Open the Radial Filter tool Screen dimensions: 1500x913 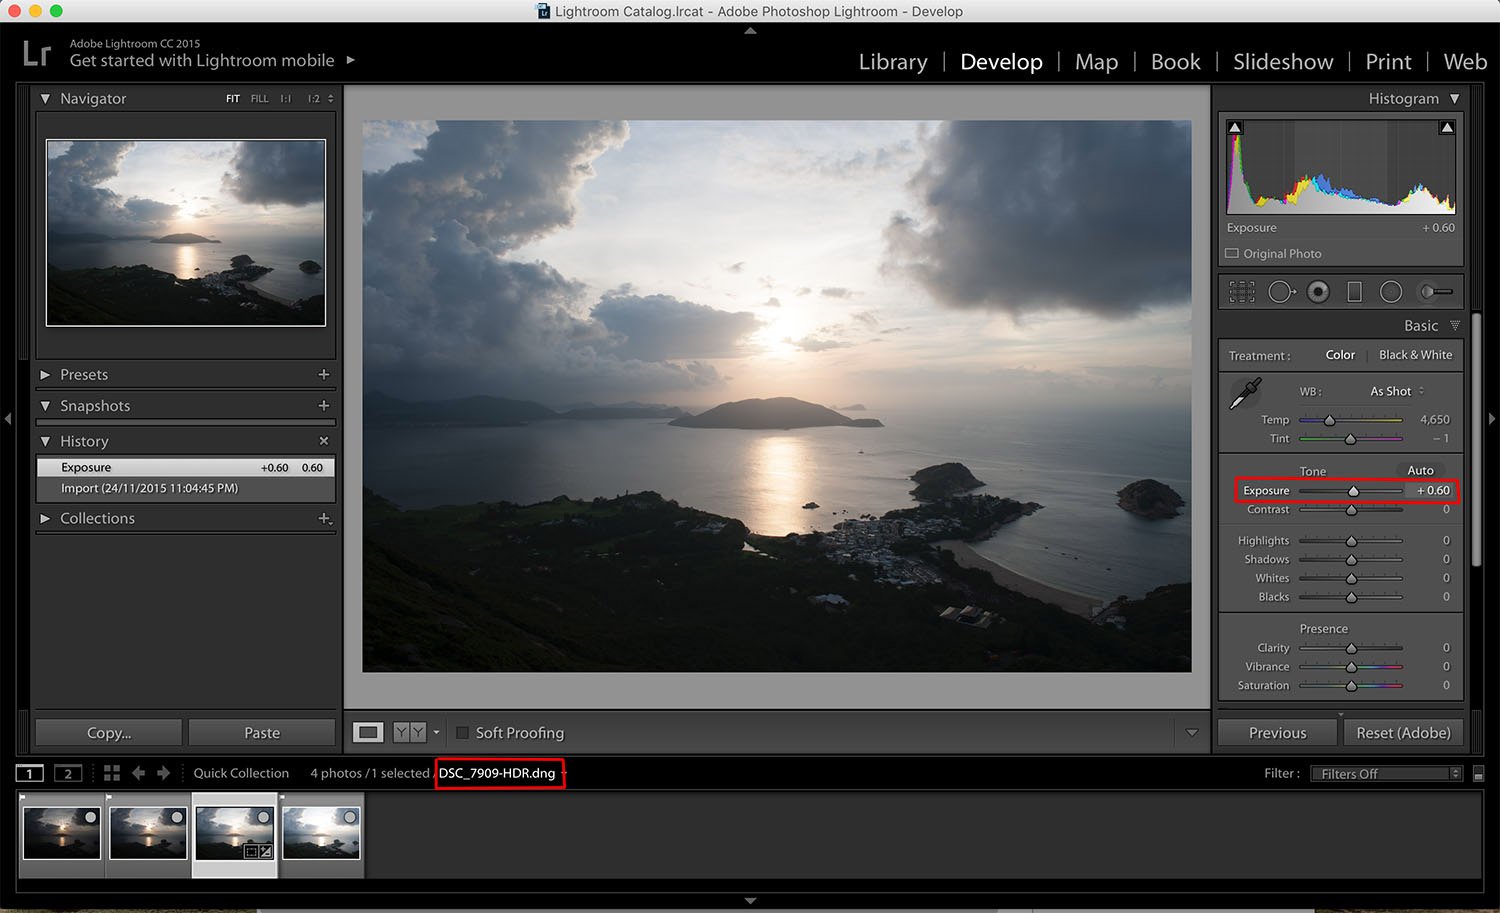pos(1391,291)
